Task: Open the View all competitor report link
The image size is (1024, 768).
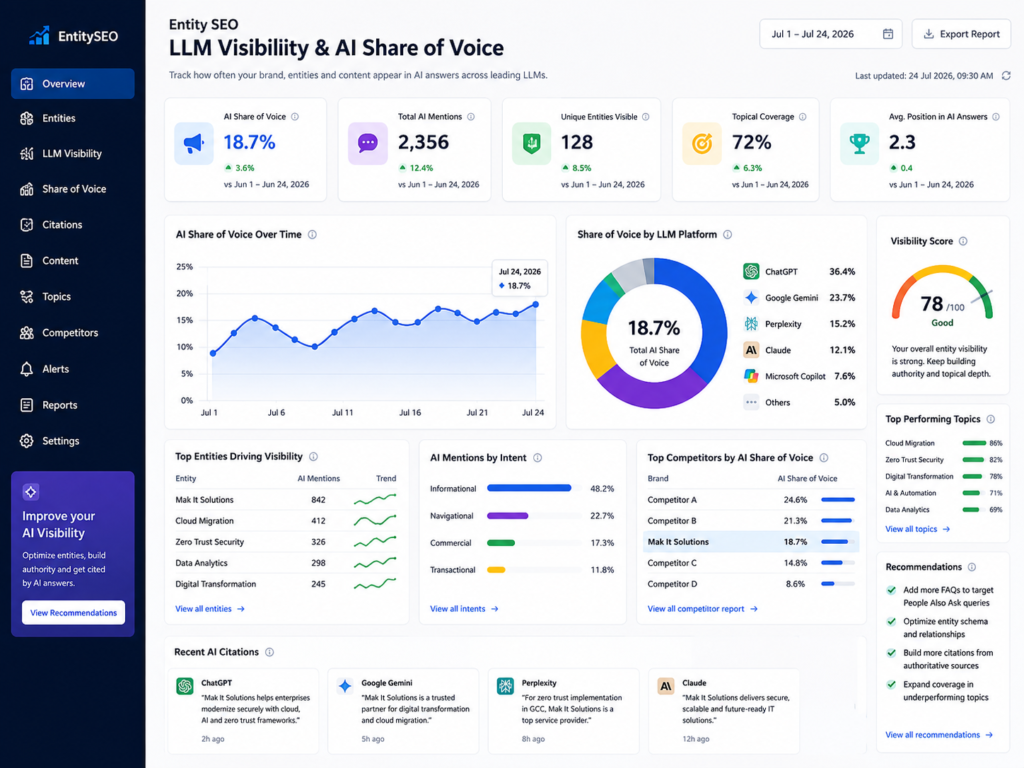Action: (702, 609)
